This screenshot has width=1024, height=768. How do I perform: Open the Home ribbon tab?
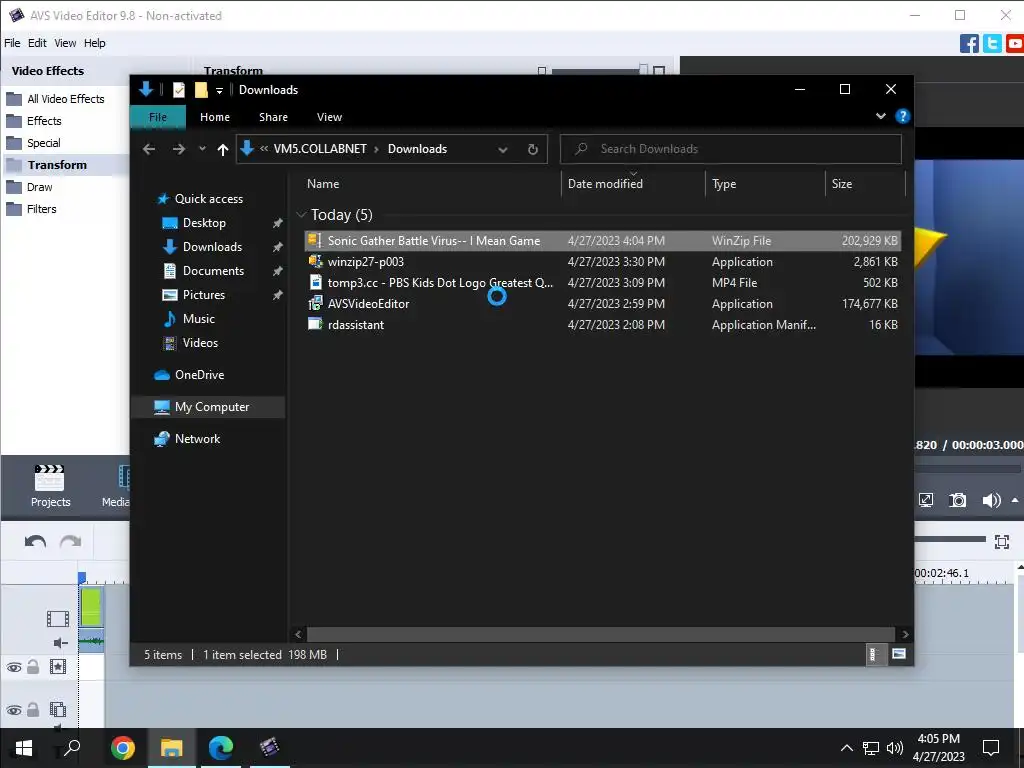(215, 117)
